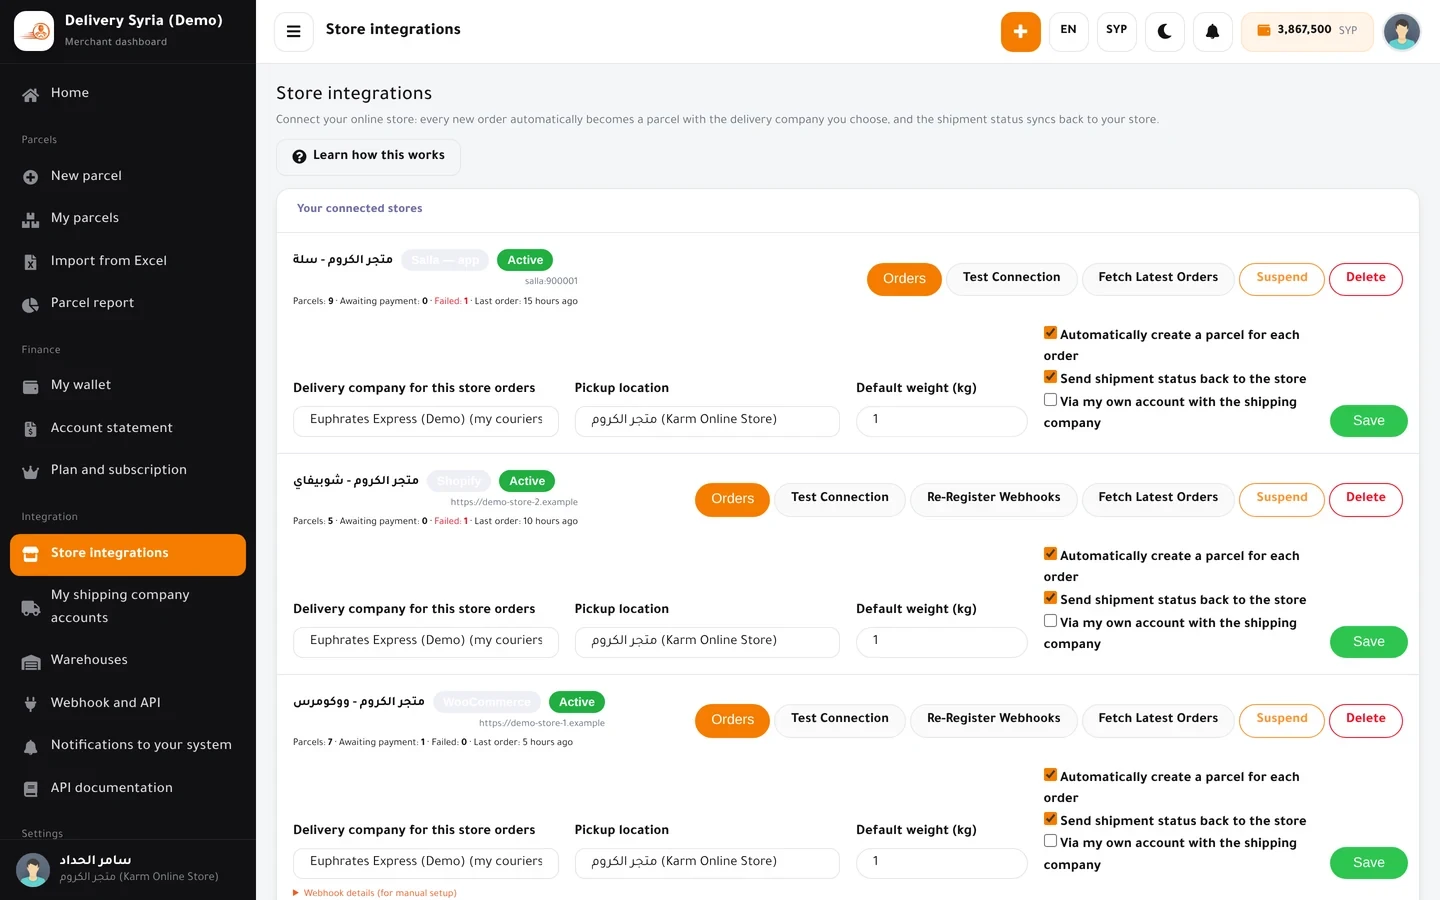Click default weight field for Salla store
The height and width of the screenshot is (900, 1440).
[942, 421]
